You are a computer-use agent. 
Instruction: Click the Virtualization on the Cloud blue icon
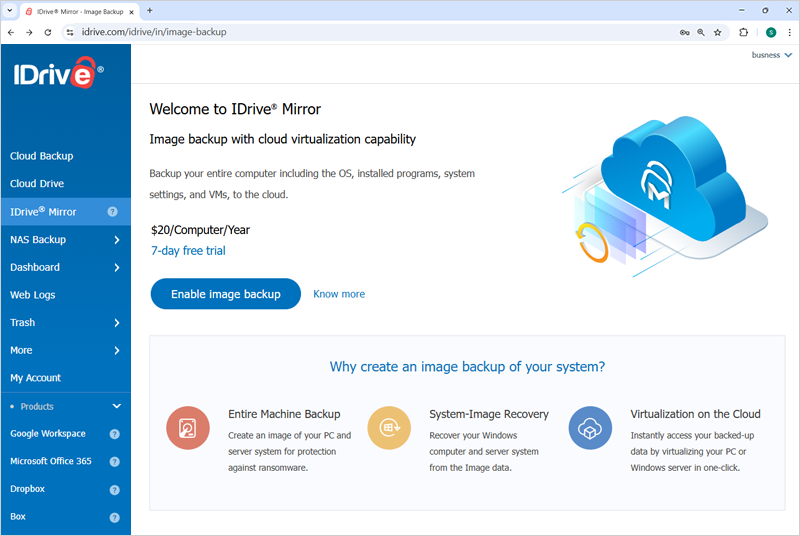coord(590,428)
